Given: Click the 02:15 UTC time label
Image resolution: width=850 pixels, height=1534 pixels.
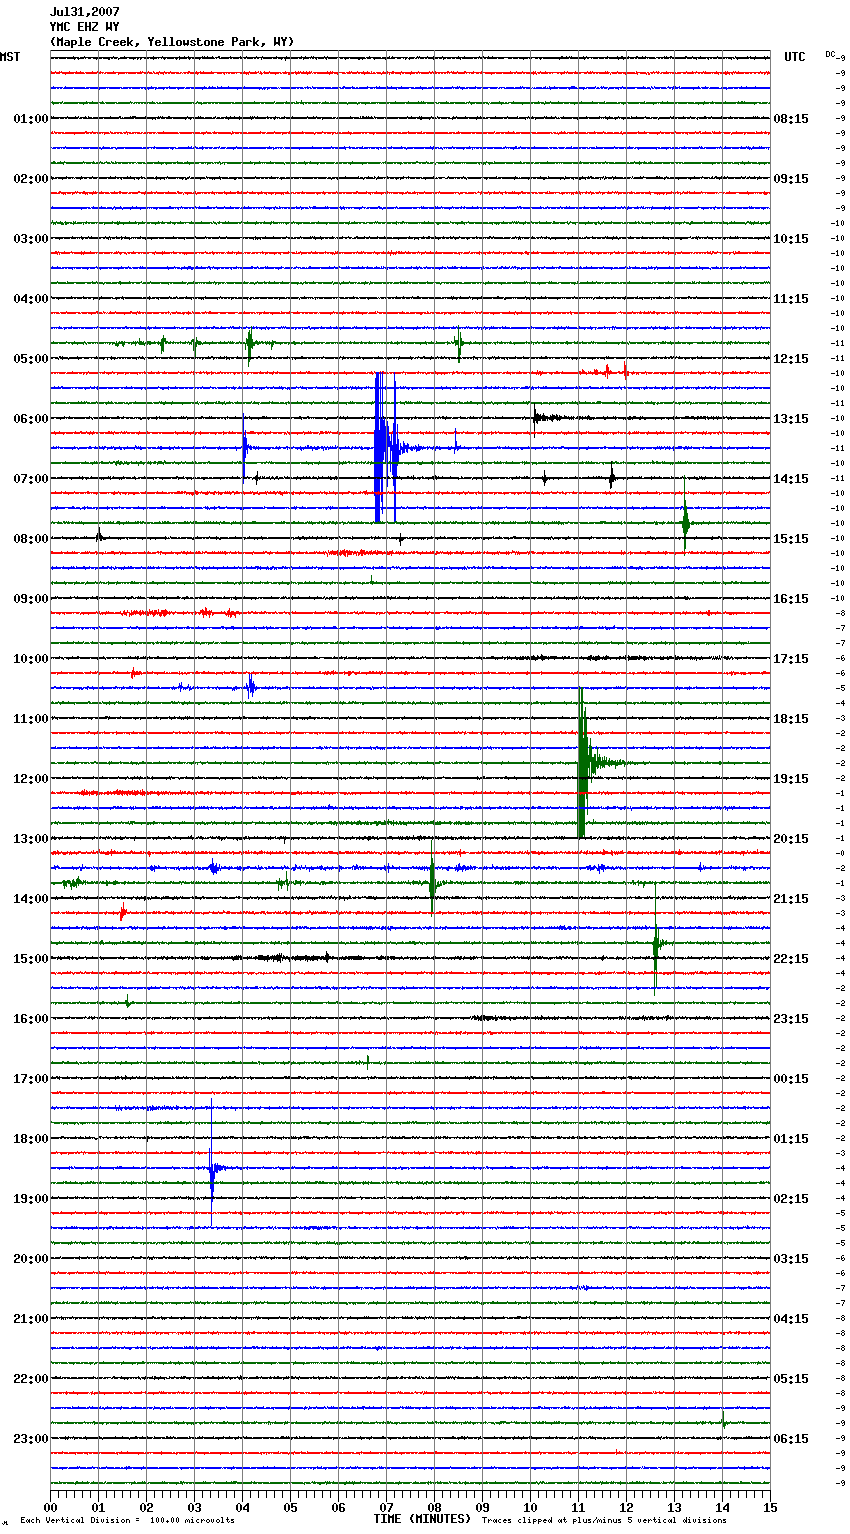Looking at the screenshot, I should [x=791, y=1199].
